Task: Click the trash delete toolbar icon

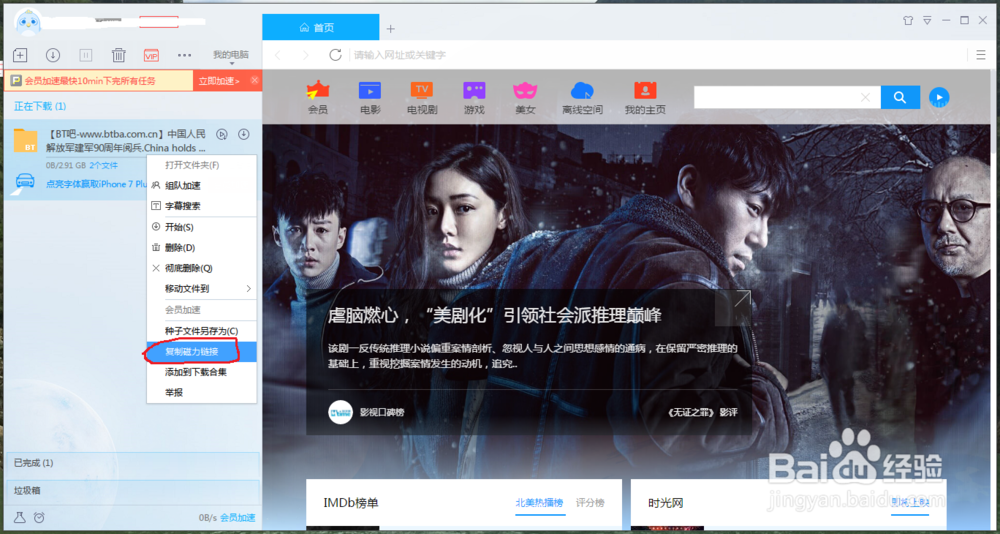Action: point(119,56)
